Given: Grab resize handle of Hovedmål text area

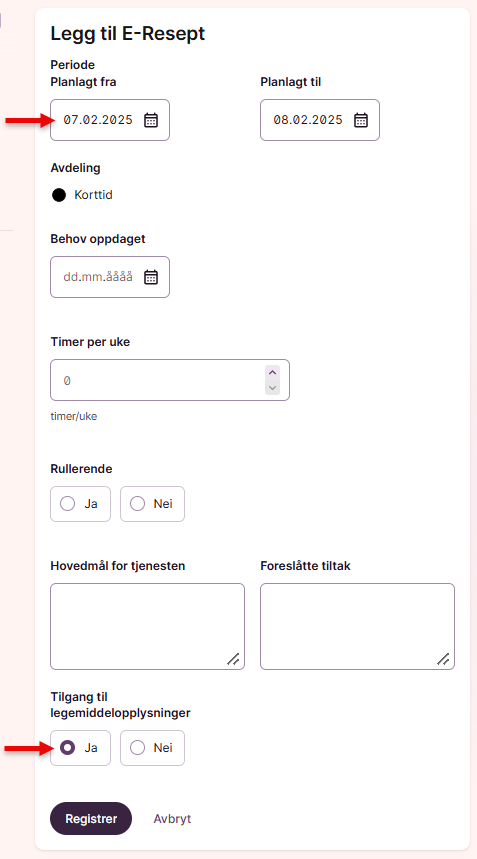Looking at the screenshot, I should point(233,658).
